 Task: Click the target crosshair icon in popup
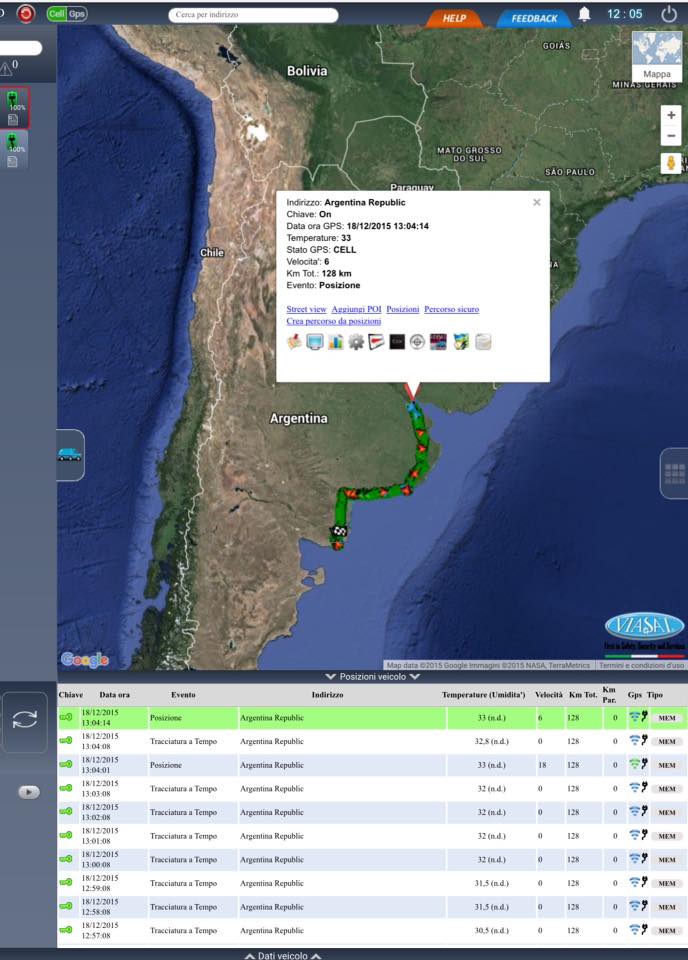coord(417,342)
